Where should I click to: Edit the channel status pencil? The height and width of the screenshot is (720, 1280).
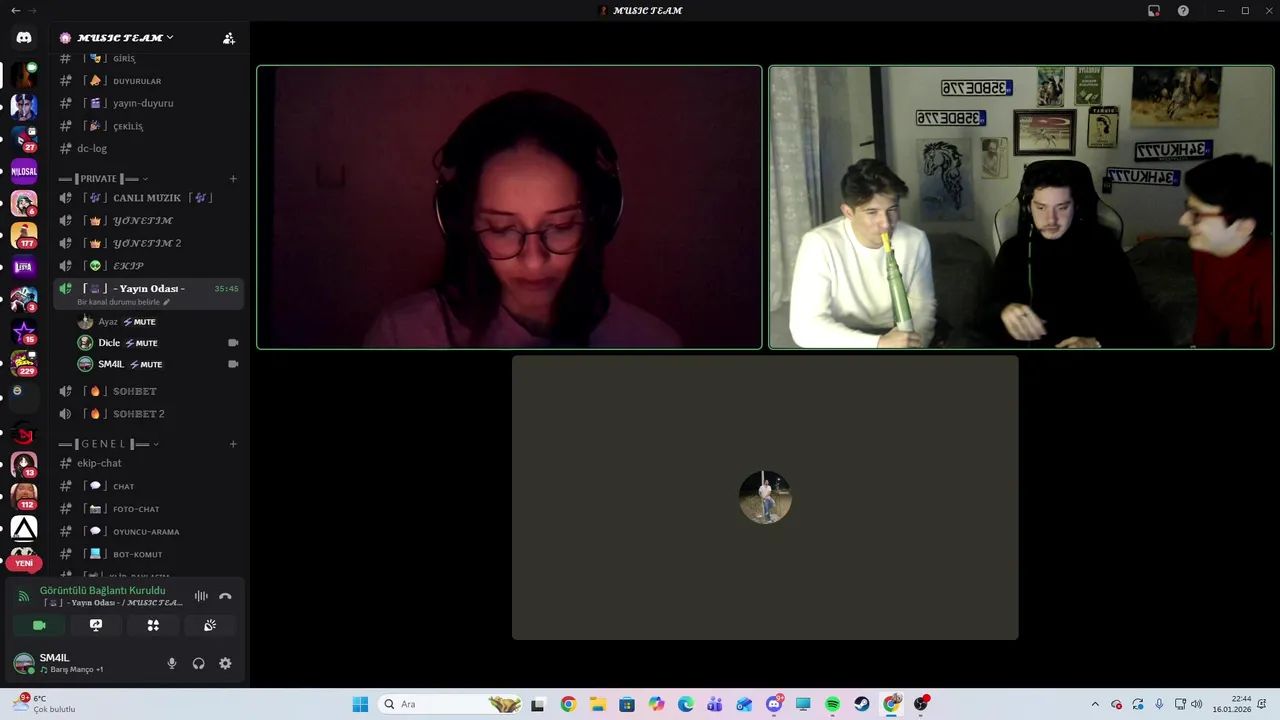167,302
